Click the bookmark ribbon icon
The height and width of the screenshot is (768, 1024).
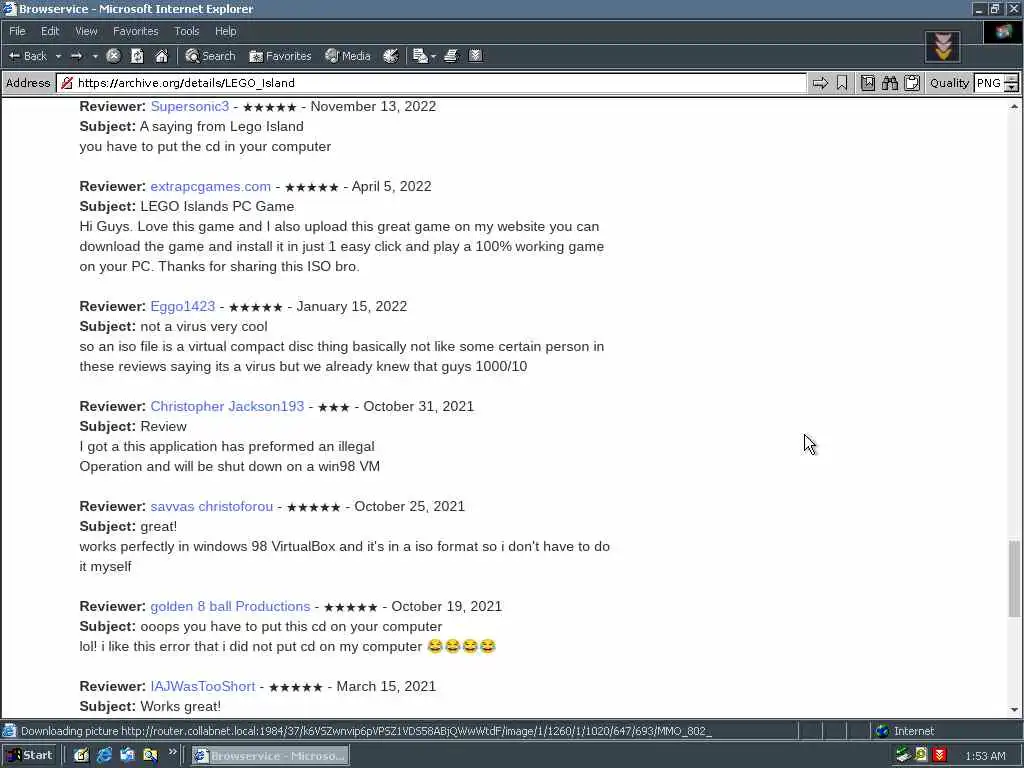point(842,83)
